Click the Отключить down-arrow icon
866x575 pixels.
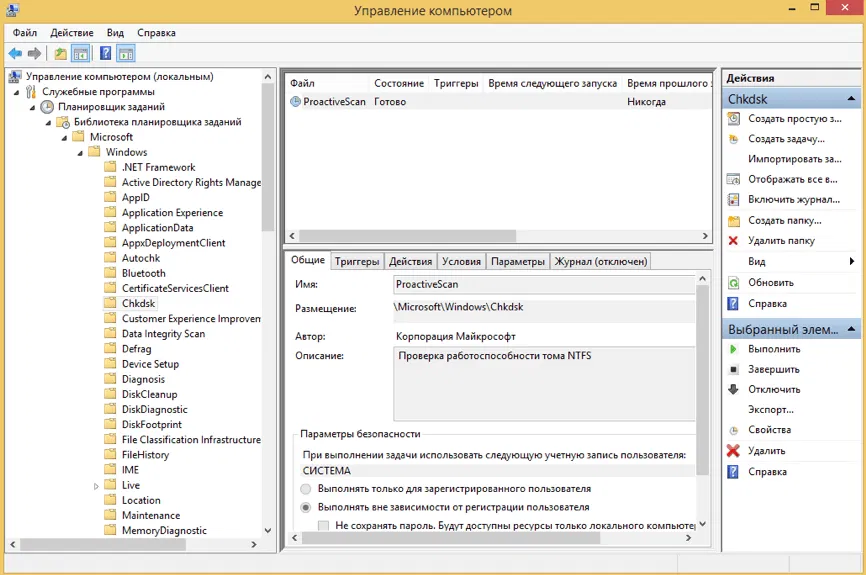pos(733,389)
